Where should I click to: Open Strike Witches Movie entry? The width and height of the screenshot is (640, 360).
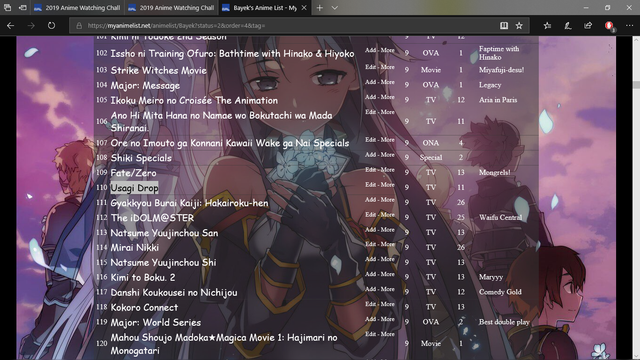point(158,71)
